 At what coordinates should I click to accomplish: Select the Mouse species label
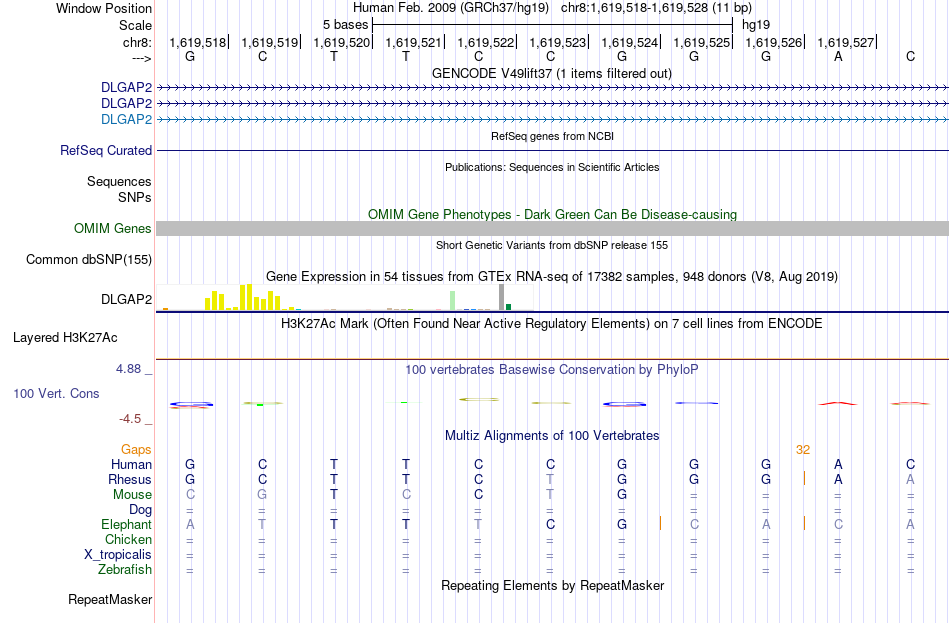(132, 495)
